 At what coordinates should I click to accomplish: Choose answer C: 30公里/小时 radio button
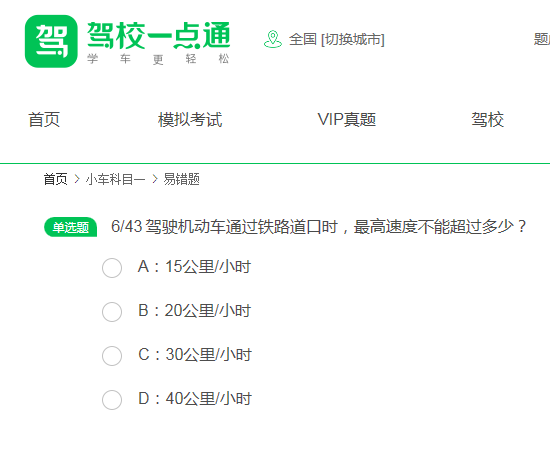click(x=112, y=356)
